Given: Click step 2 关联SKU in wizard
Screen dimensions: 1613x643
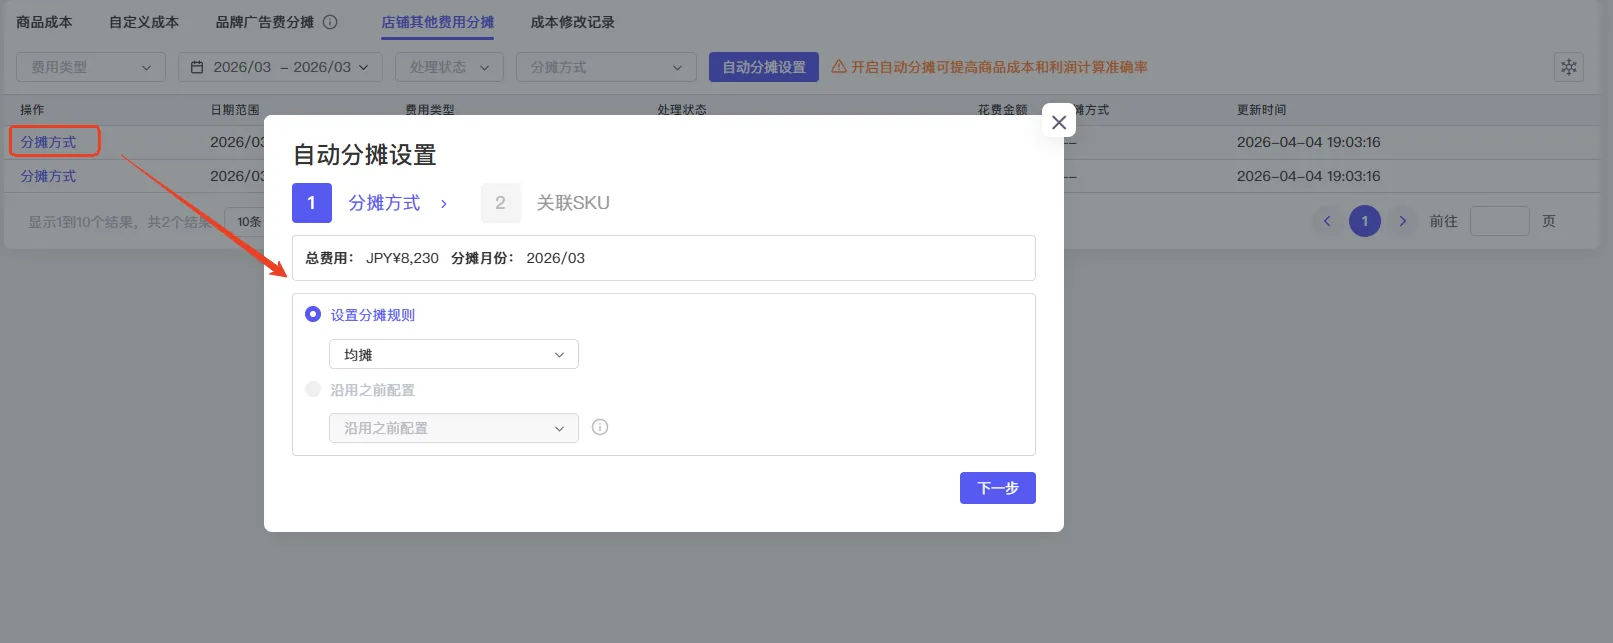Looking at the screenshot, I should pos(546,203).
